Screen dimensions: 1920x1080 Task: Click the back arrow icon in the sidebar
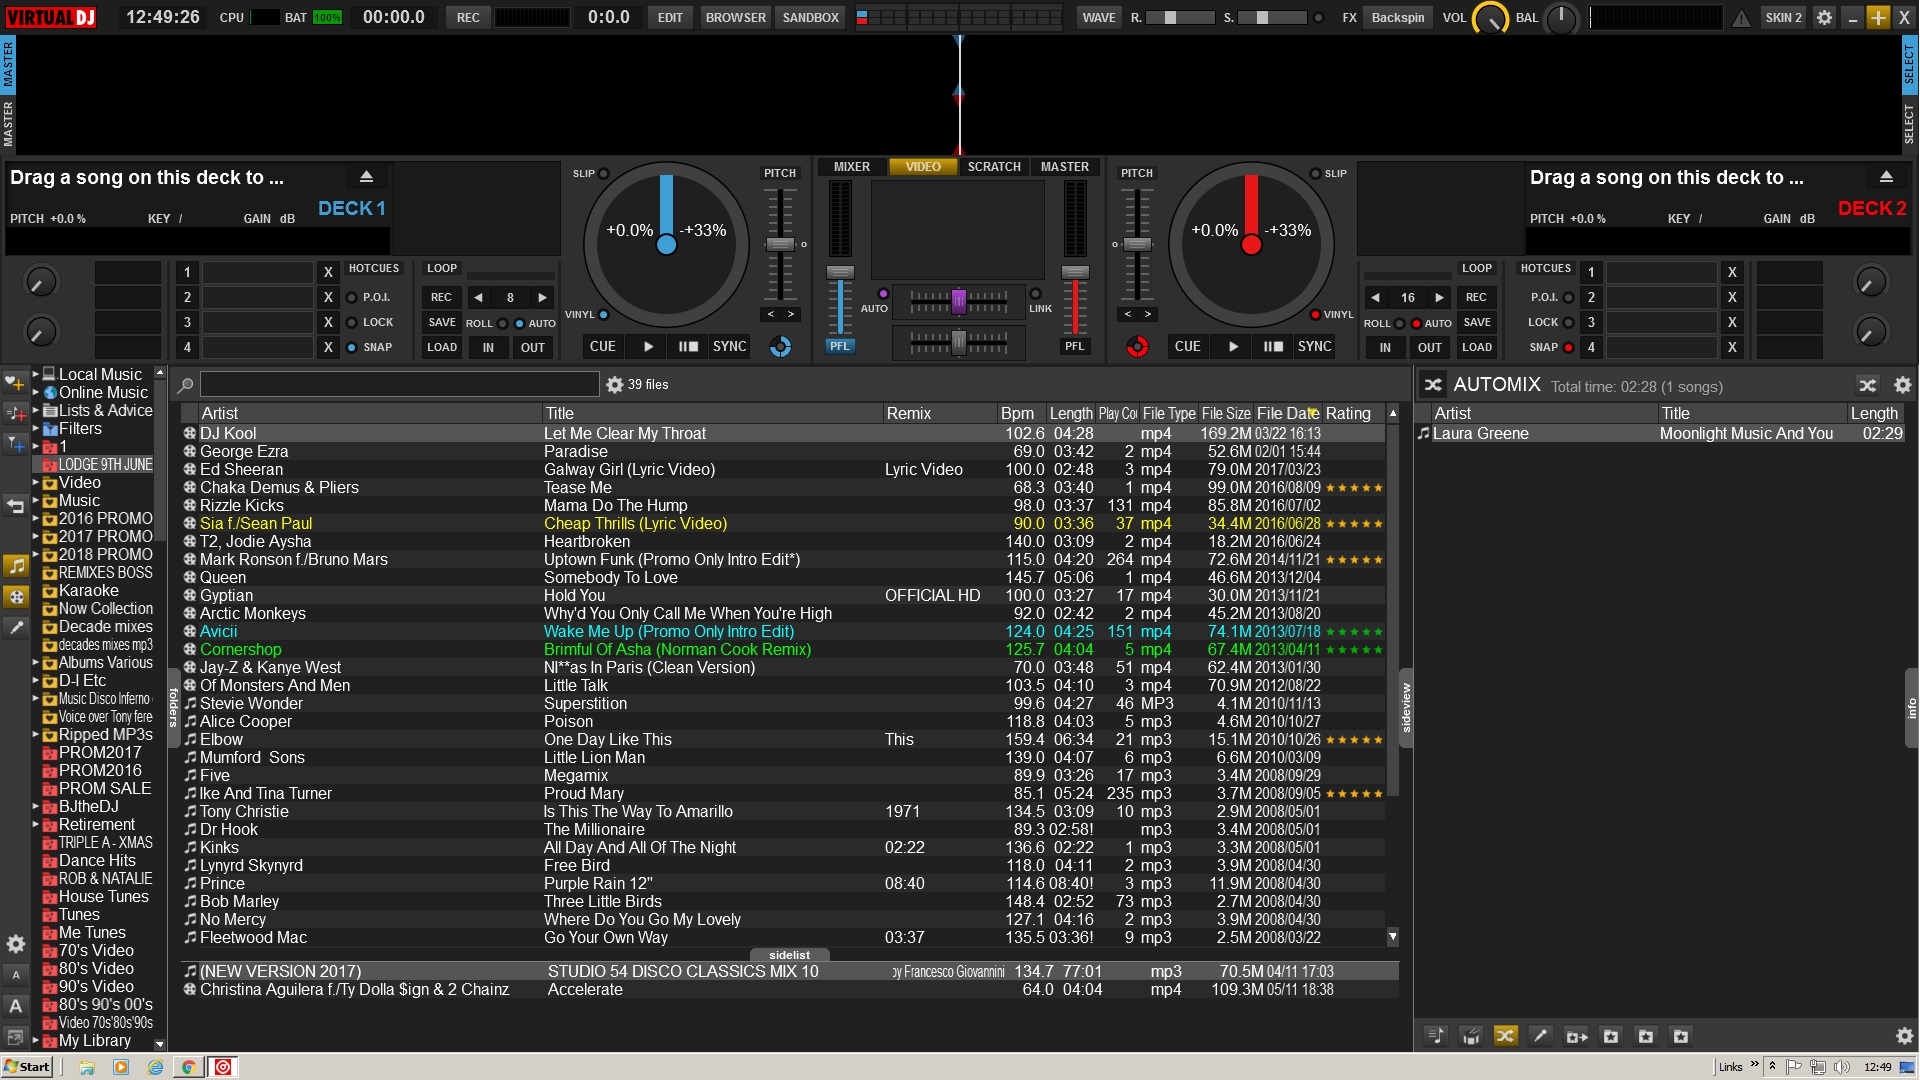[x=15, y=506]
